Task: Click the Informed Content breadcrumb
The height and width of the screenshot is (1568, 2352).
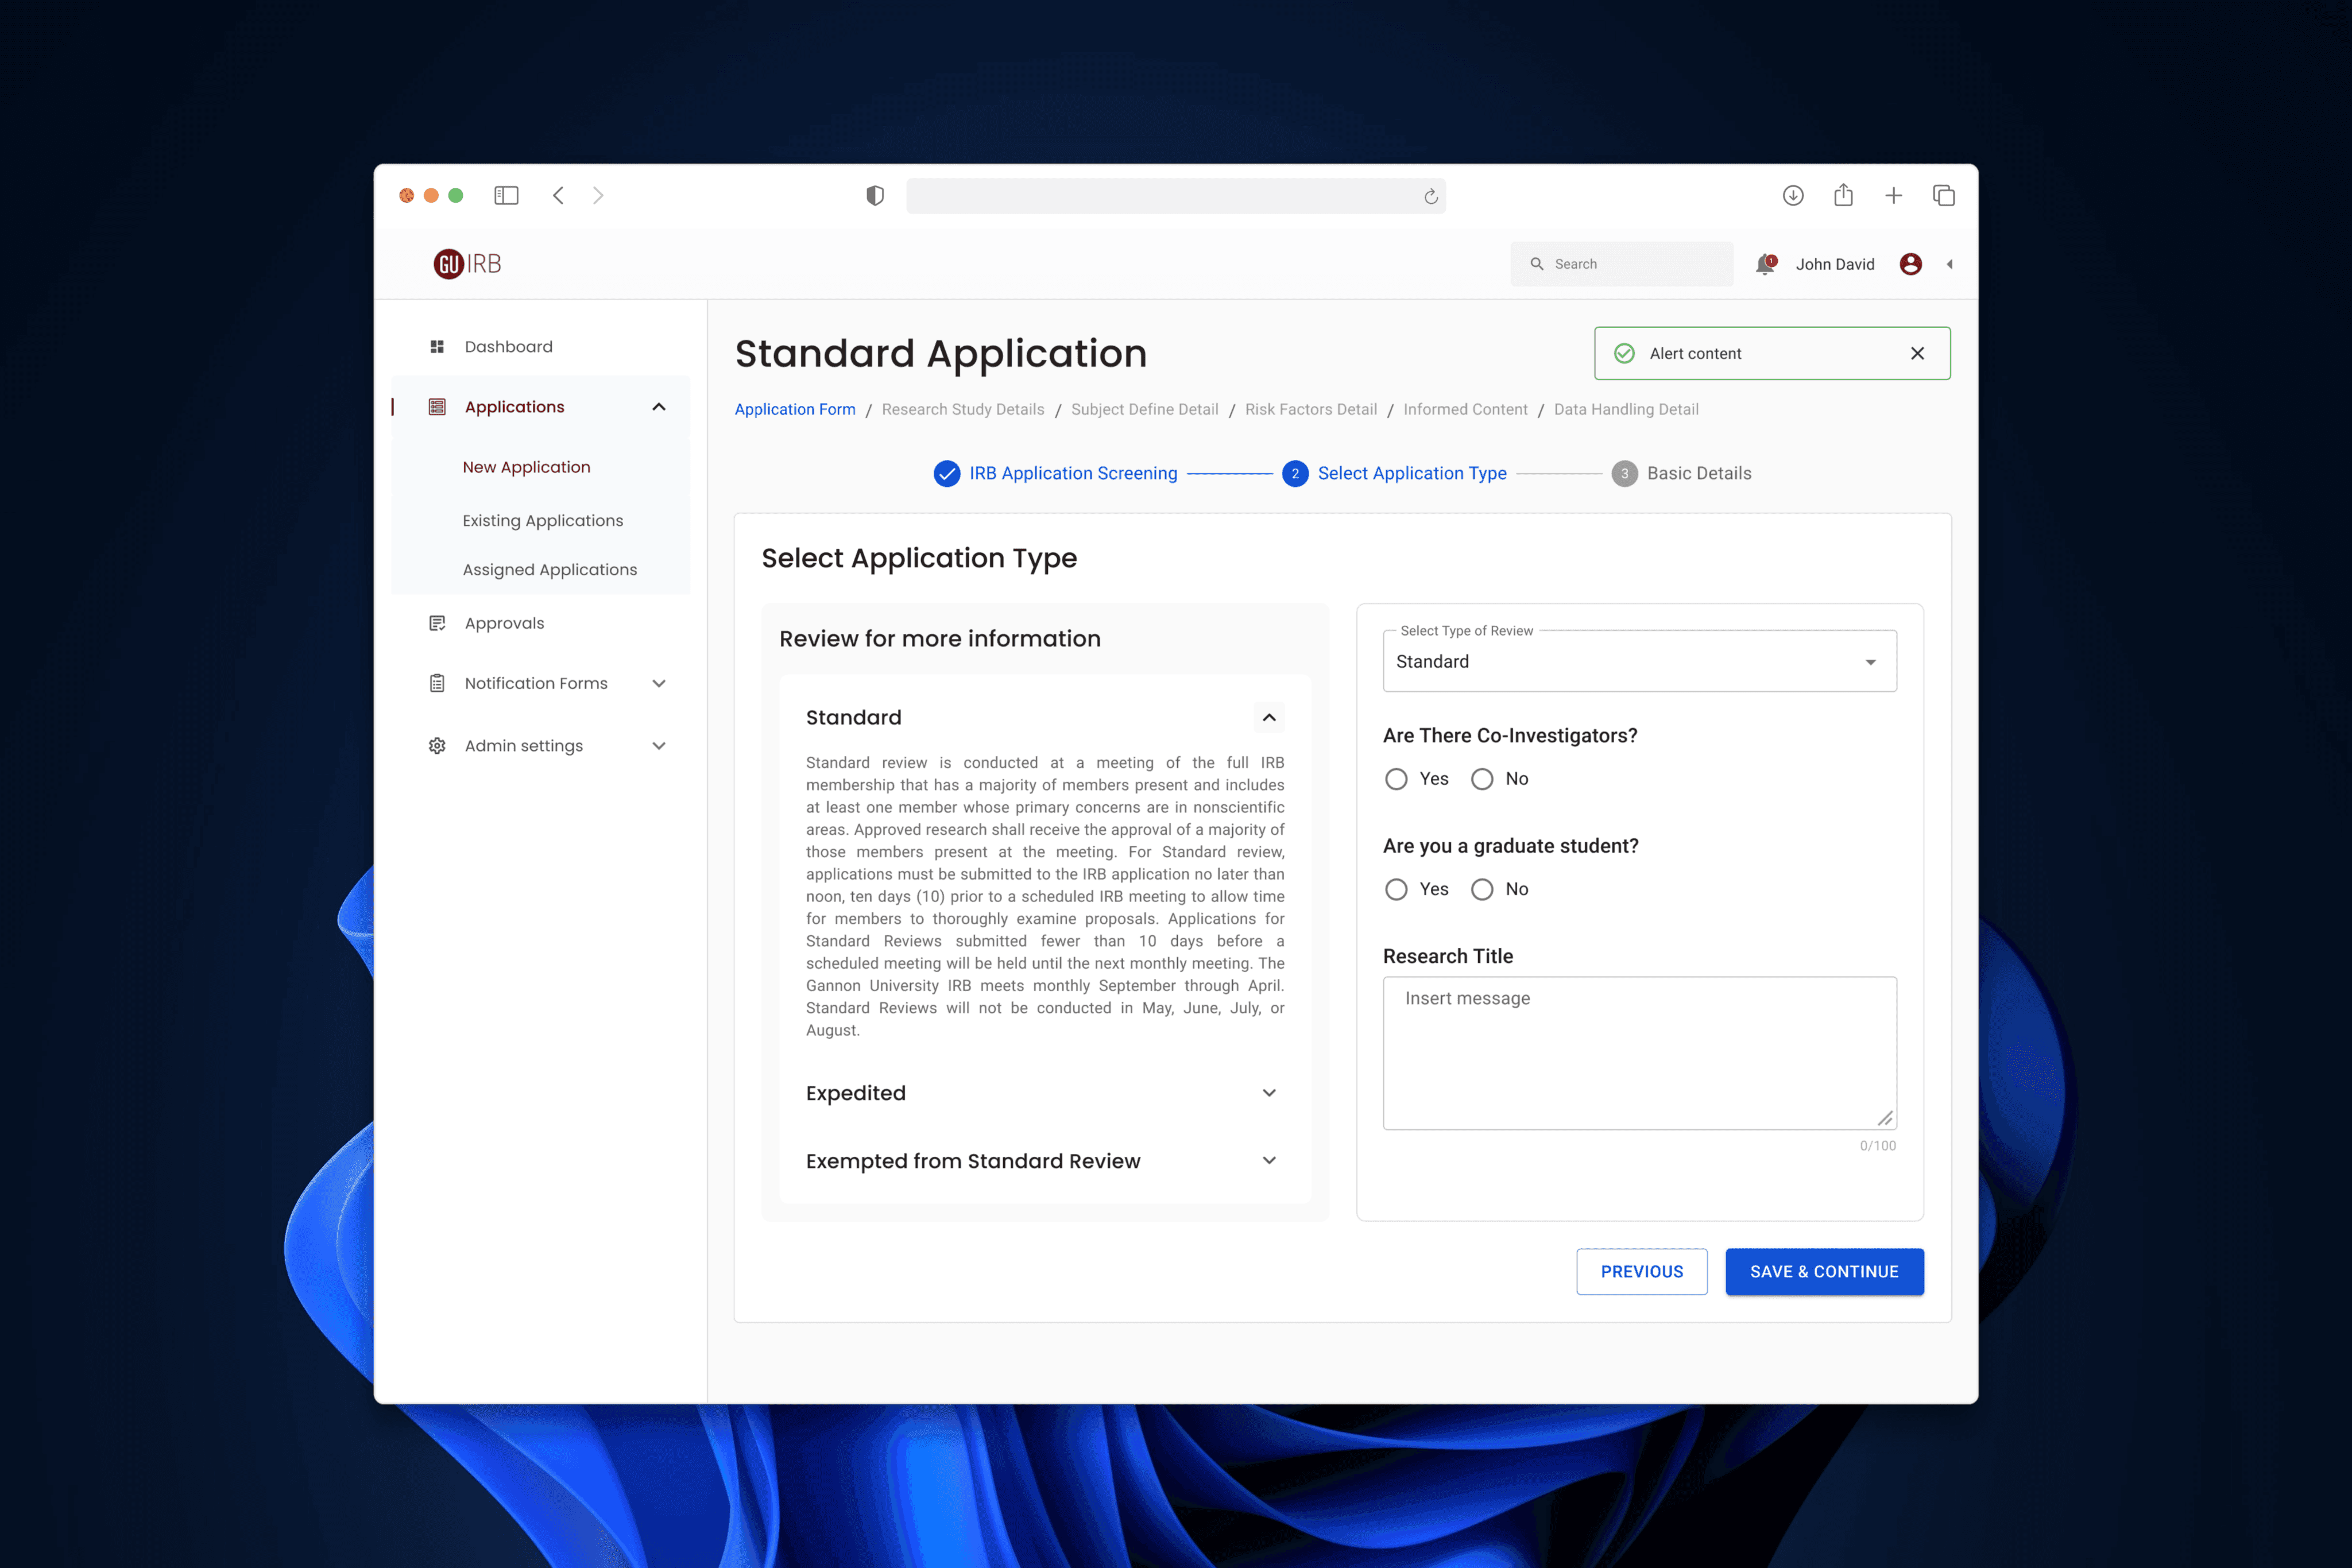Action: pyautogui.click(x=1465, y=409)
